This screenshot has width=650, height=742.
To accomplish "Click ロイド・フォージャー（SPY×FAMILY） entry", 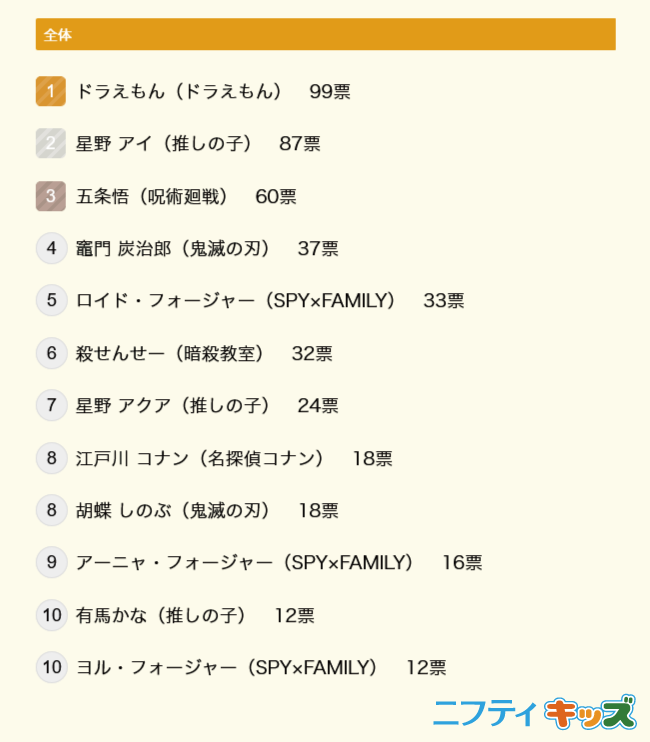I will coord(236,301).
